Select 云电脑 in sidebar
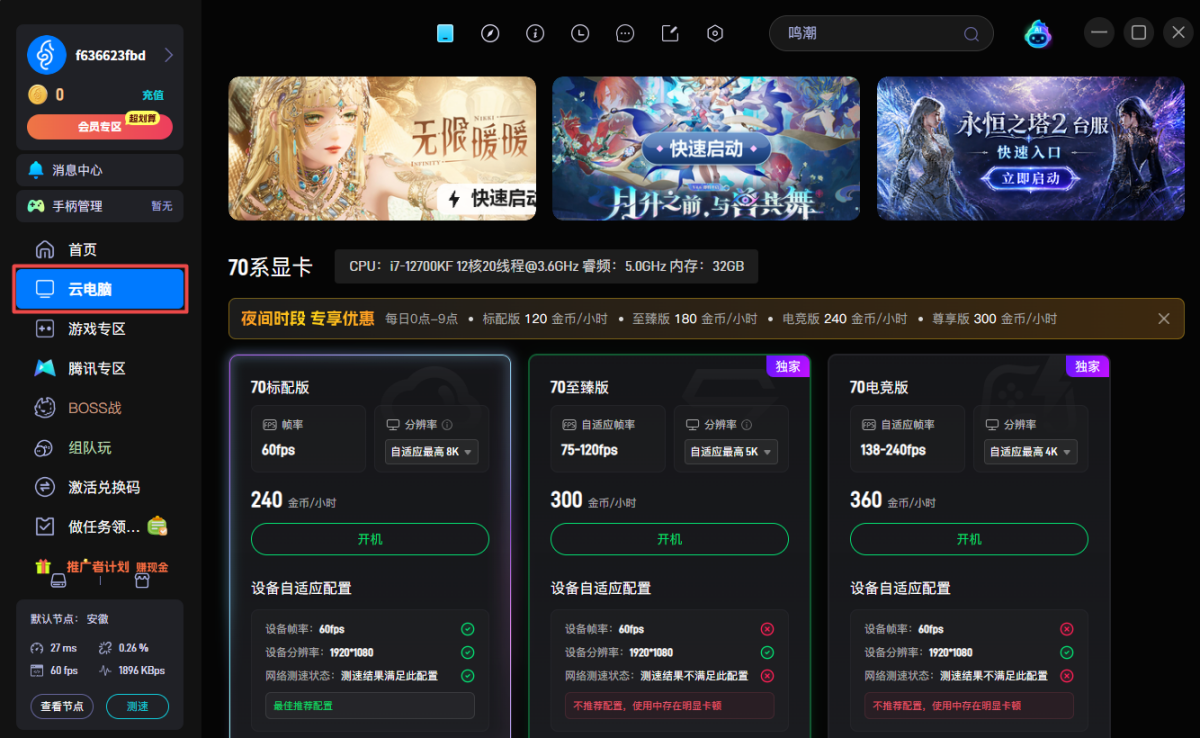Image resolution: width=1200 pixels, height=738 pixels. pyautogui.click(x=100, y=290)
